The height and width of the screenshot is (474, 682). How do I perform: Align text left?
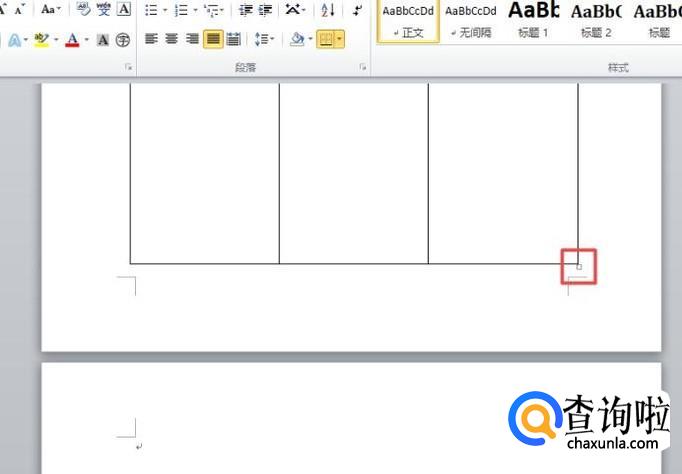(x=151, y=39)
